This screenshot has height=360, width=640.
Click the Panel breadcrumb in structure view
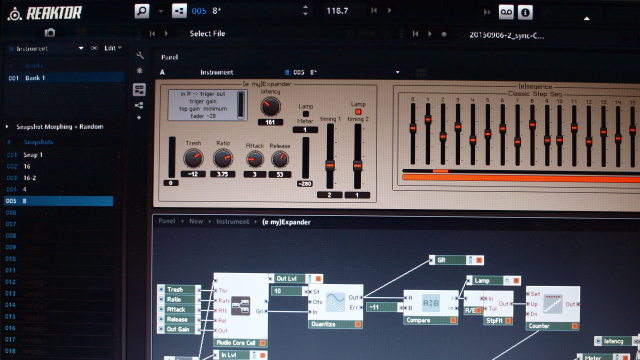tap(167, 221)
